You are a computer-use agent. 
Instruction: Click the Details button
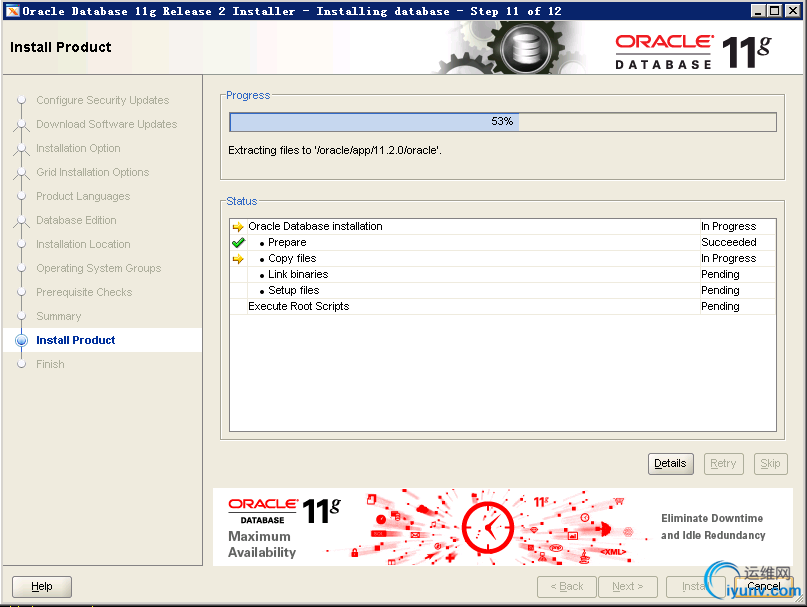(670, 463)
